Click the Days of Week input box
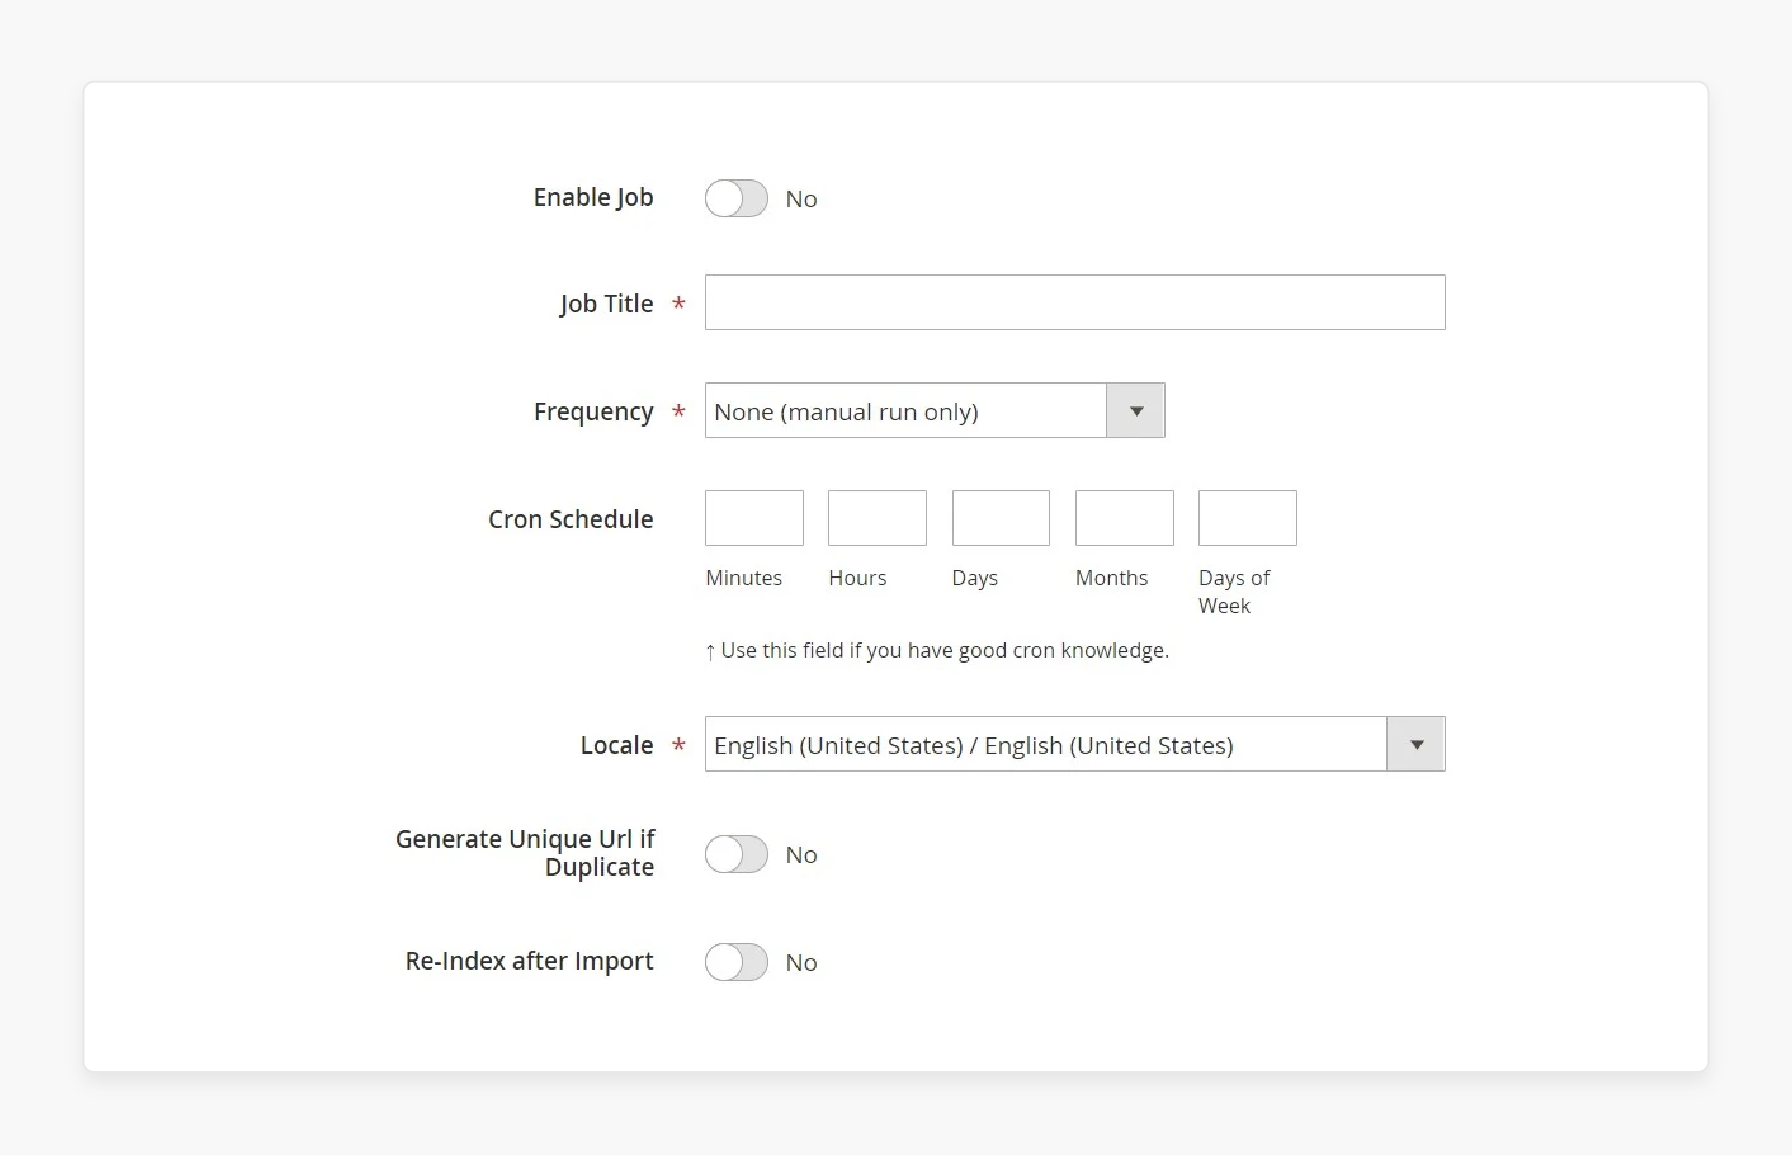The image size is (1792, 1156). (x=1247, y=518)
